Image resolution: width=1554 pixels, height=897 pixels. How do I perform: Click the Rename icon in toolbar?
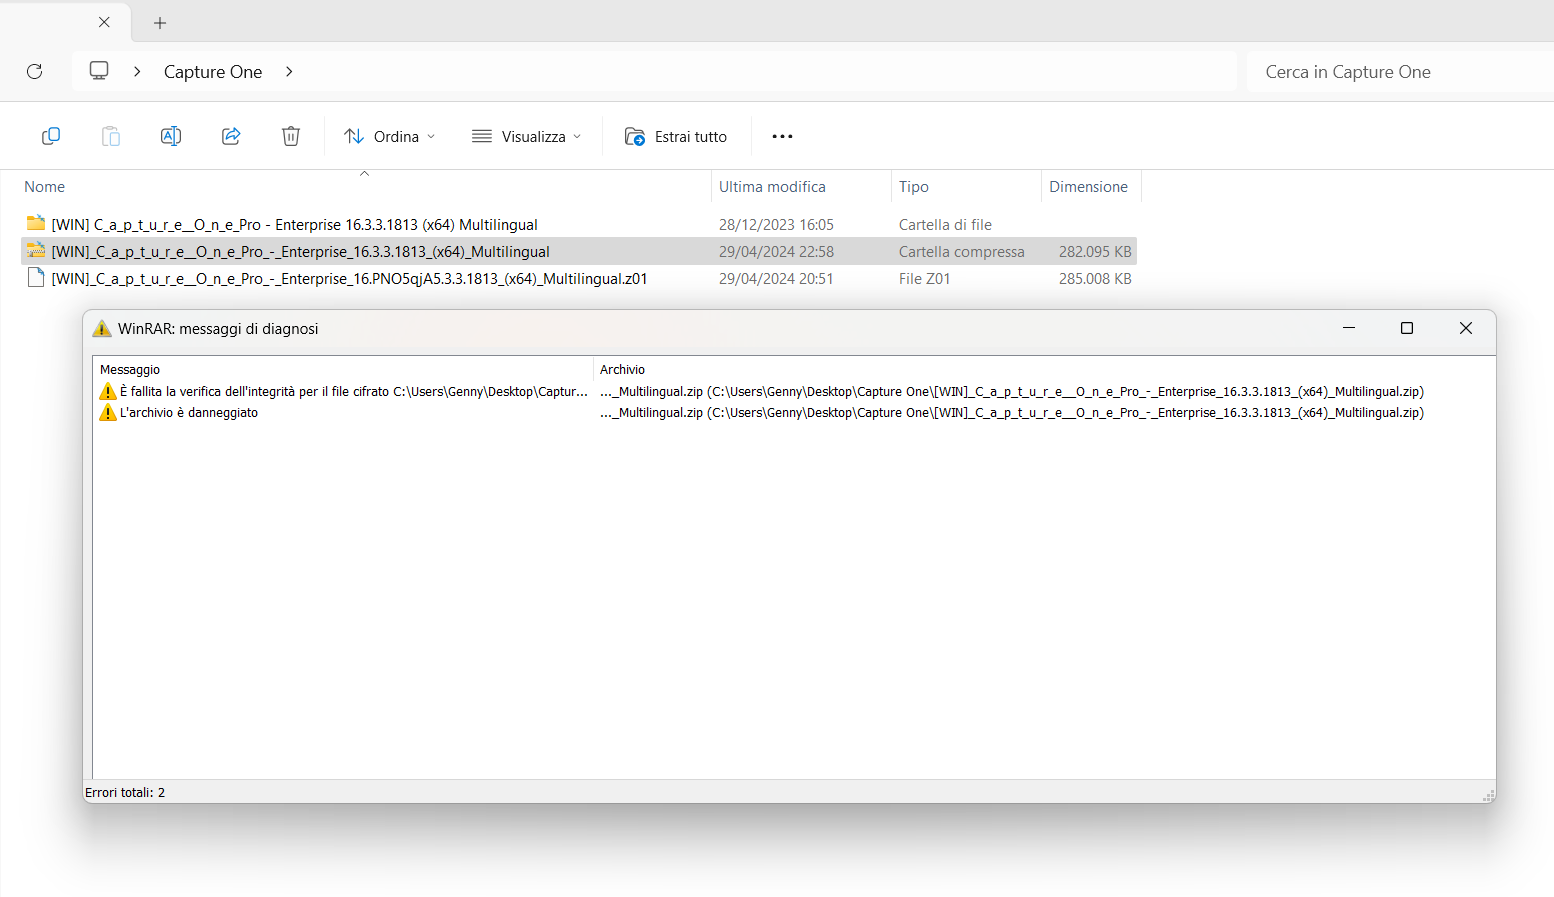[x=171, y=136]
